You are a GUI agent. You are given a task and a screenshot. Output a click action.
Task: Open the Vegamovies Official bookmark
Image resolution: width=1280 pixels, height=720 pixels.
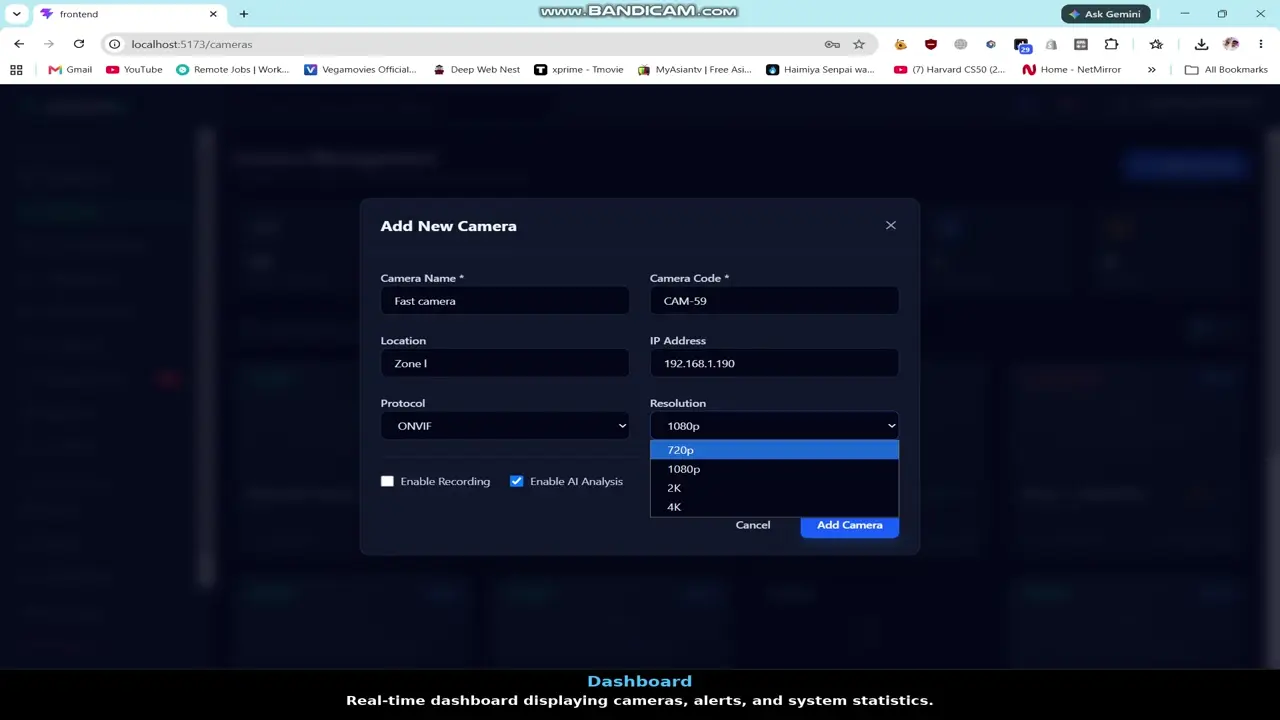(360, 70)
